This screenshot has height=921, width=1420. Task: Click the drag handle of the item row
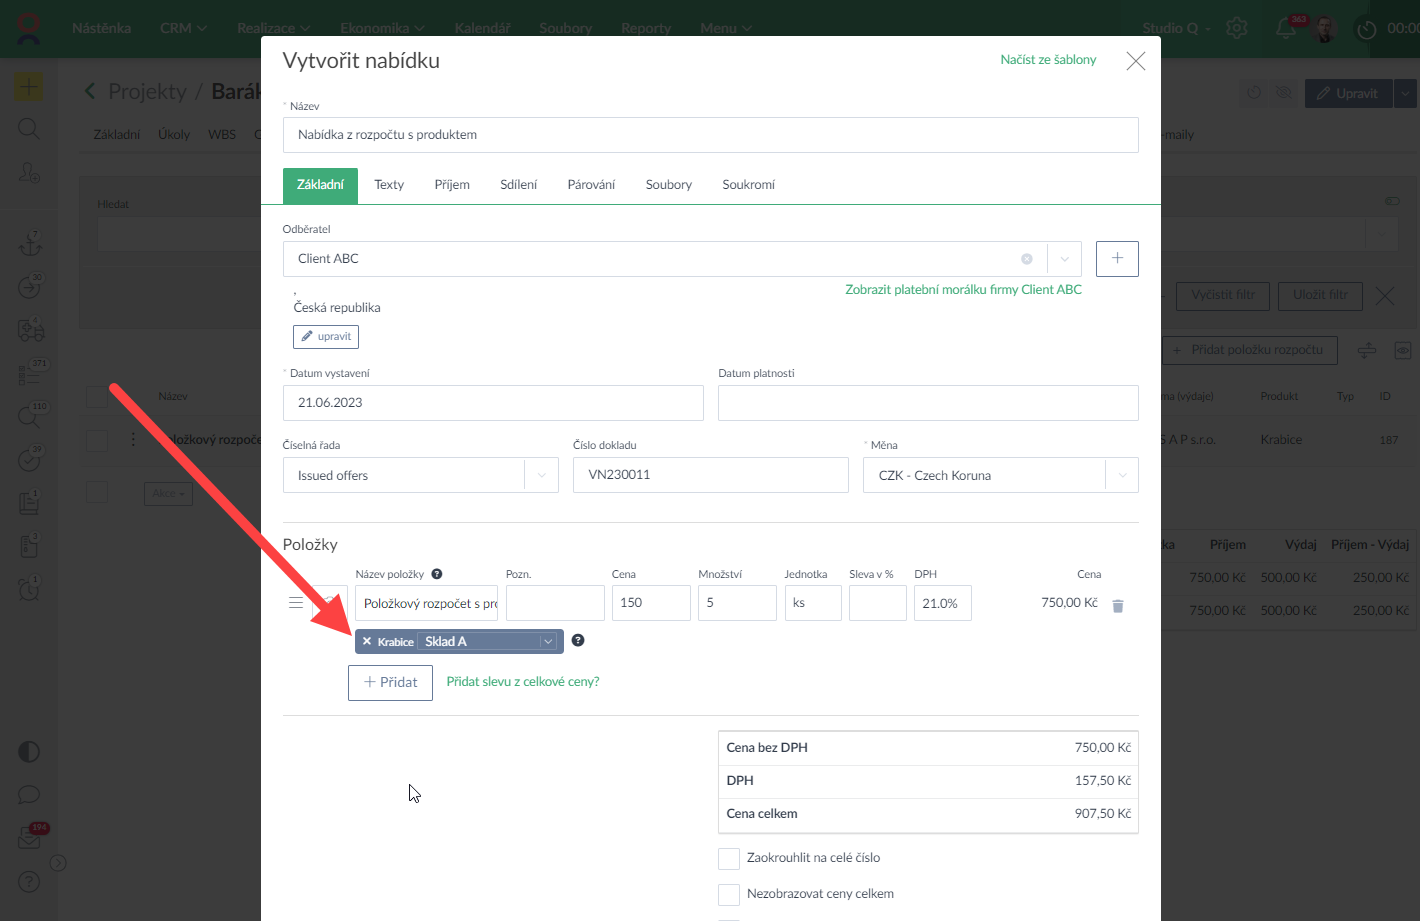coord(296,603)
